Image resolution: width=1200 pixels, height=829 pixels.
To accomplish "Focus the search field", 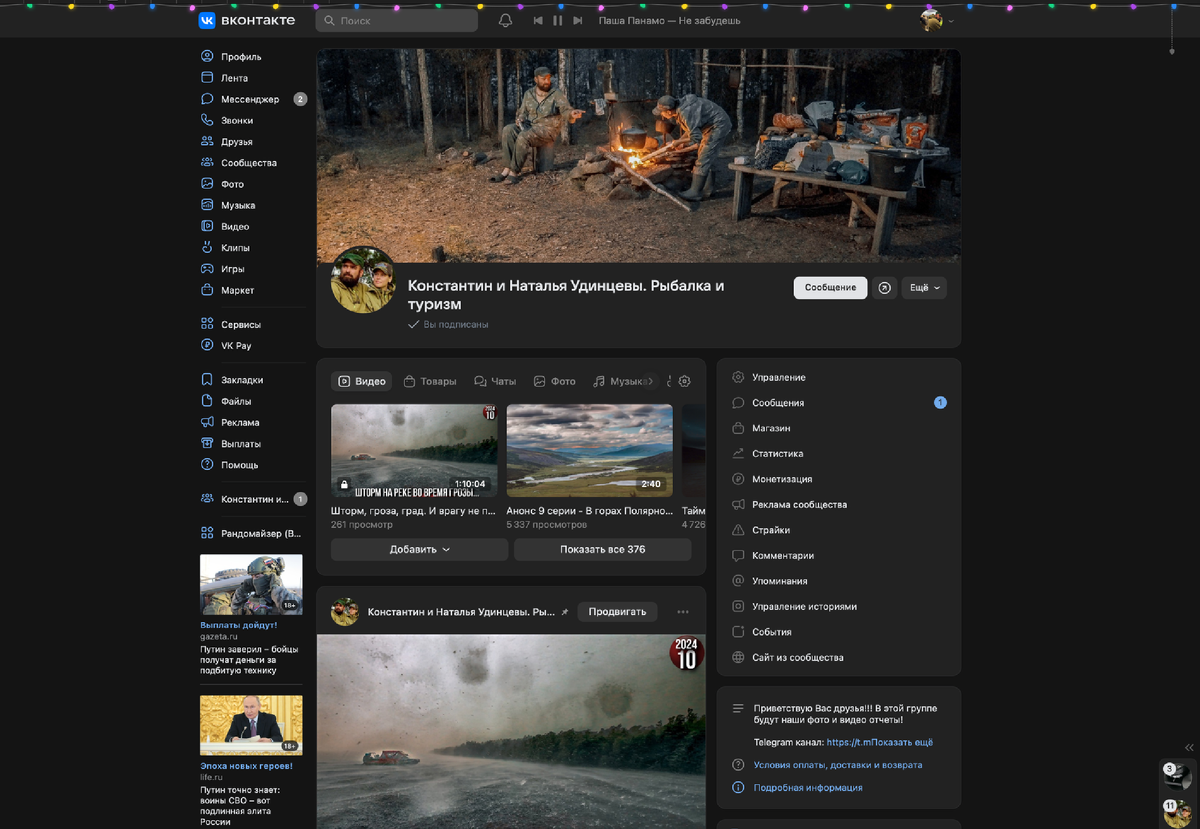I will click(397, 20).
